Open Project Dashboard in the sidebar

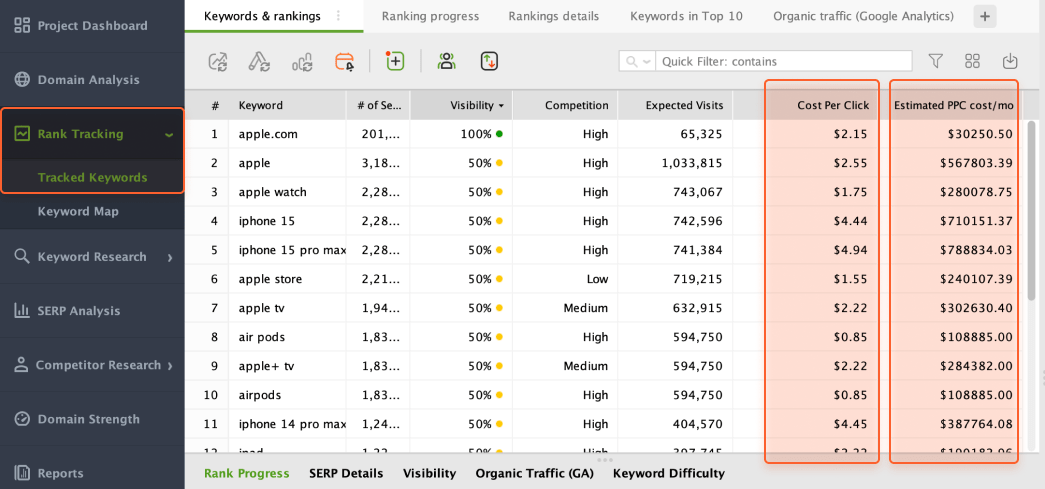coord(92,26)
